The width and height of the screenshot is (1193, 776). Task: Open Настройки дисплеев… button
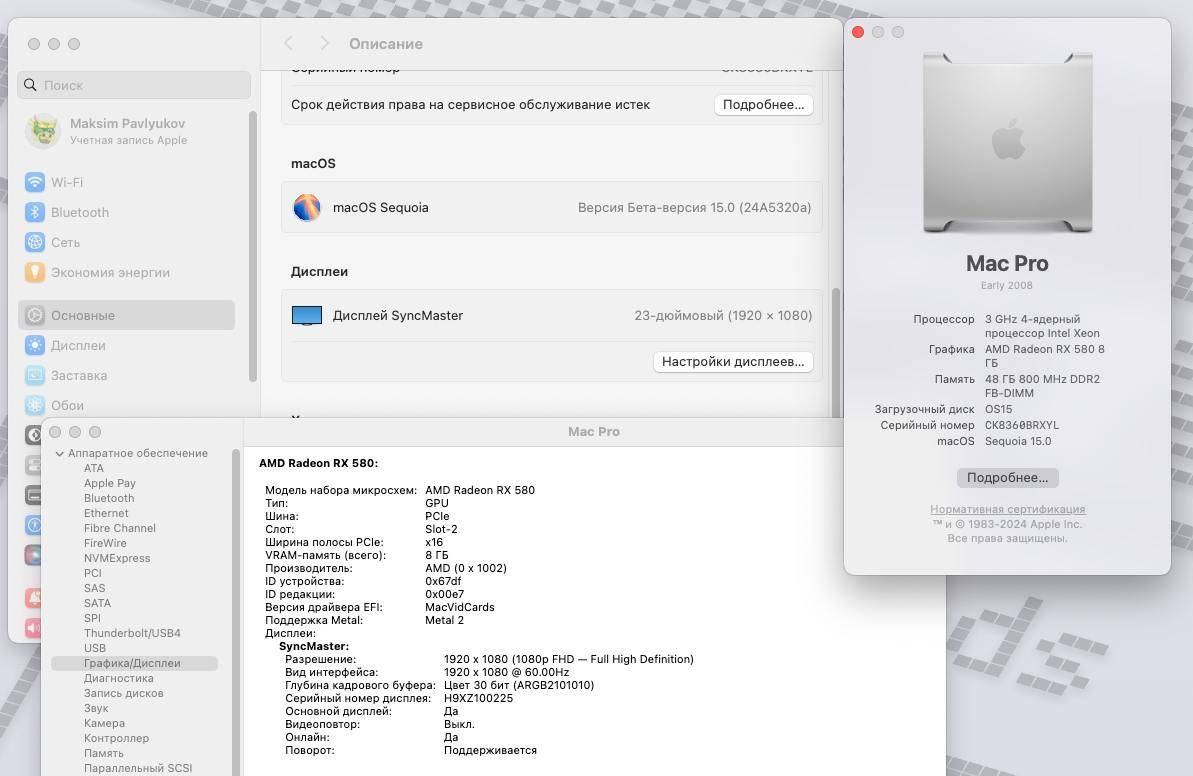point(733,361)
